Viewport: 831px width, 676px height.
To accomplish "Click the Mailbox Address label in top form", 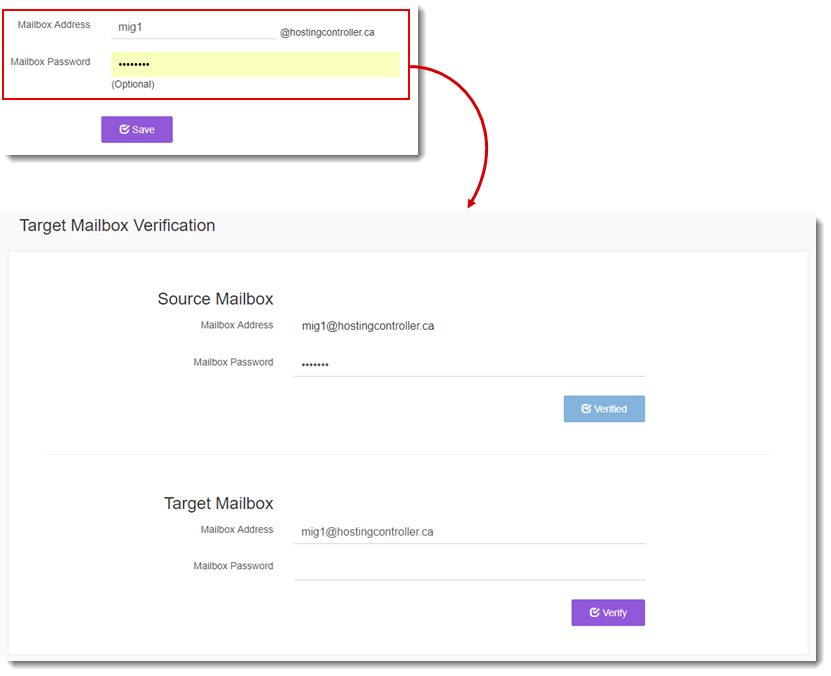I will click(x=54, y=24).
